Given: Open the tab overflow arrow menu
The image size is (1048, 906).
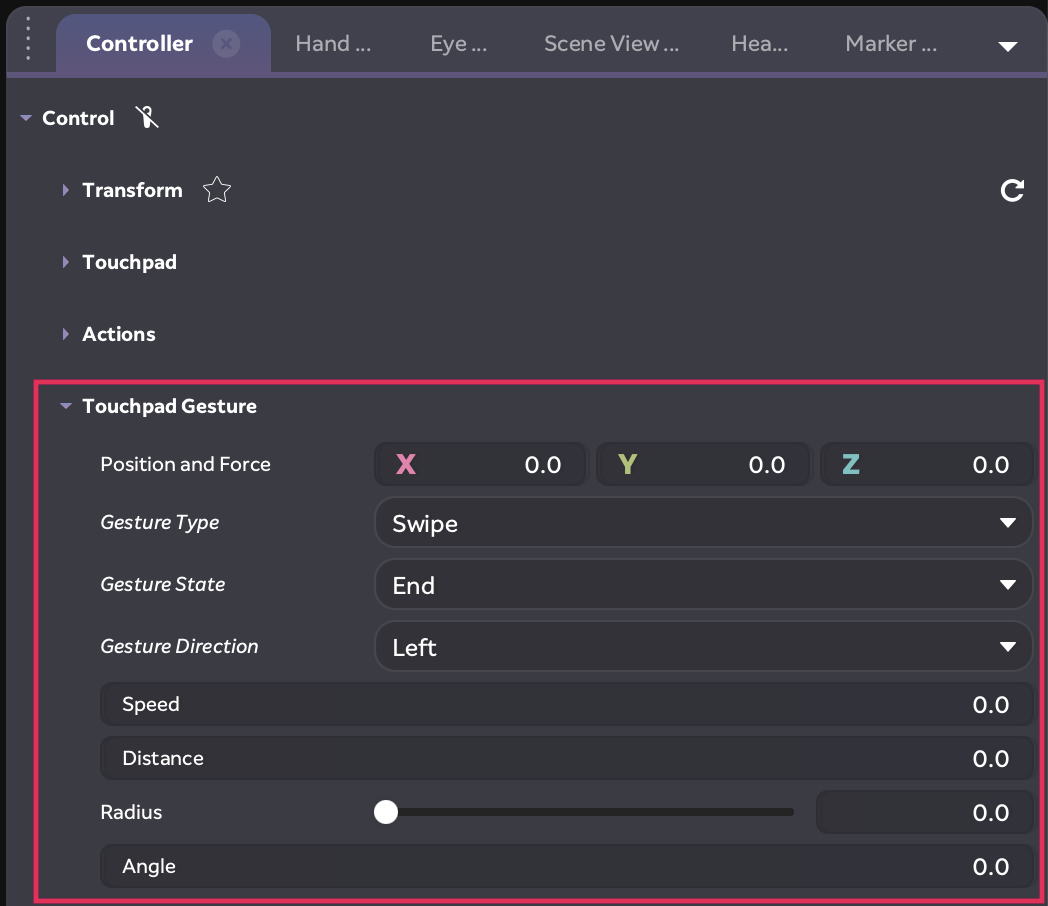Looking at the screenshot, I should [x=1008, y=46].
